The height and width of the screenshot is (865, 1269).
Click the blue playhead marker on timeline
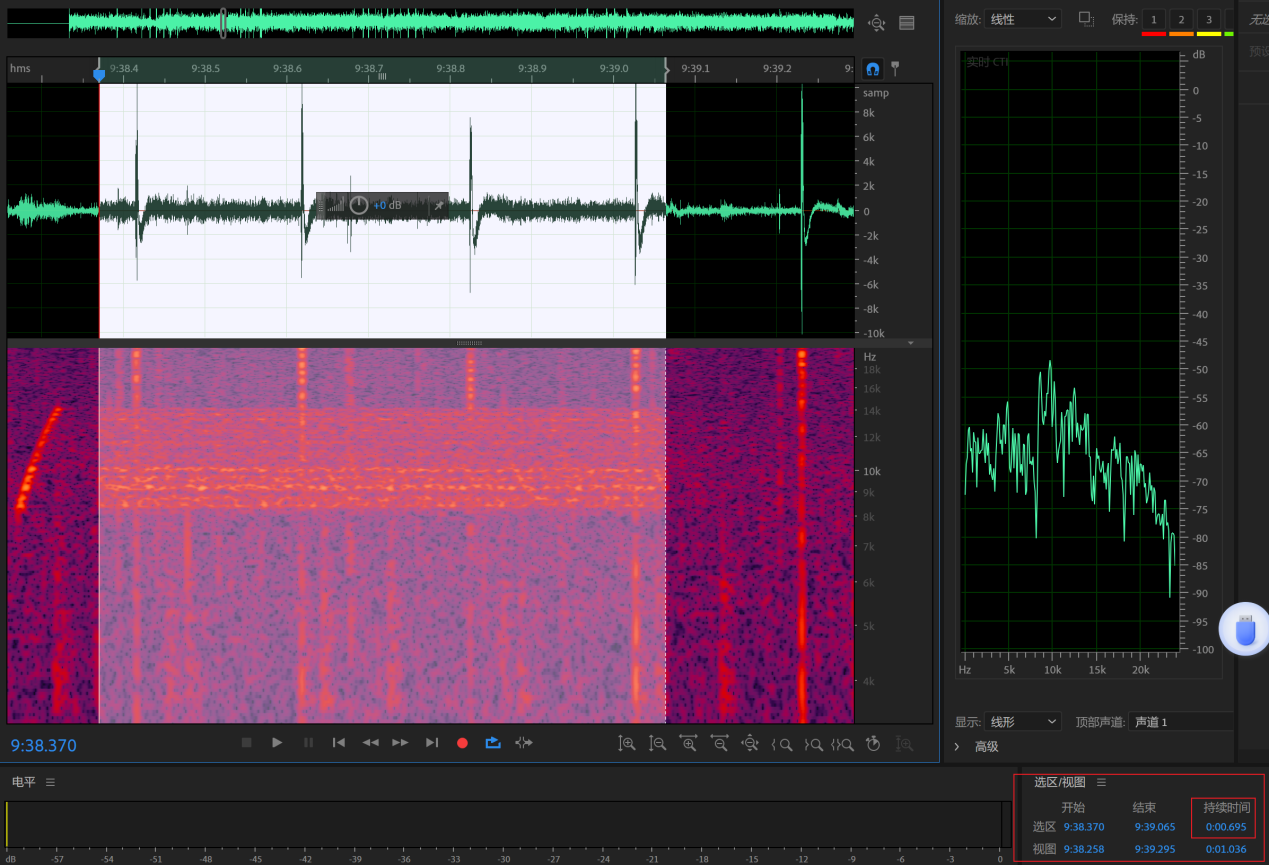pos(99,74)
